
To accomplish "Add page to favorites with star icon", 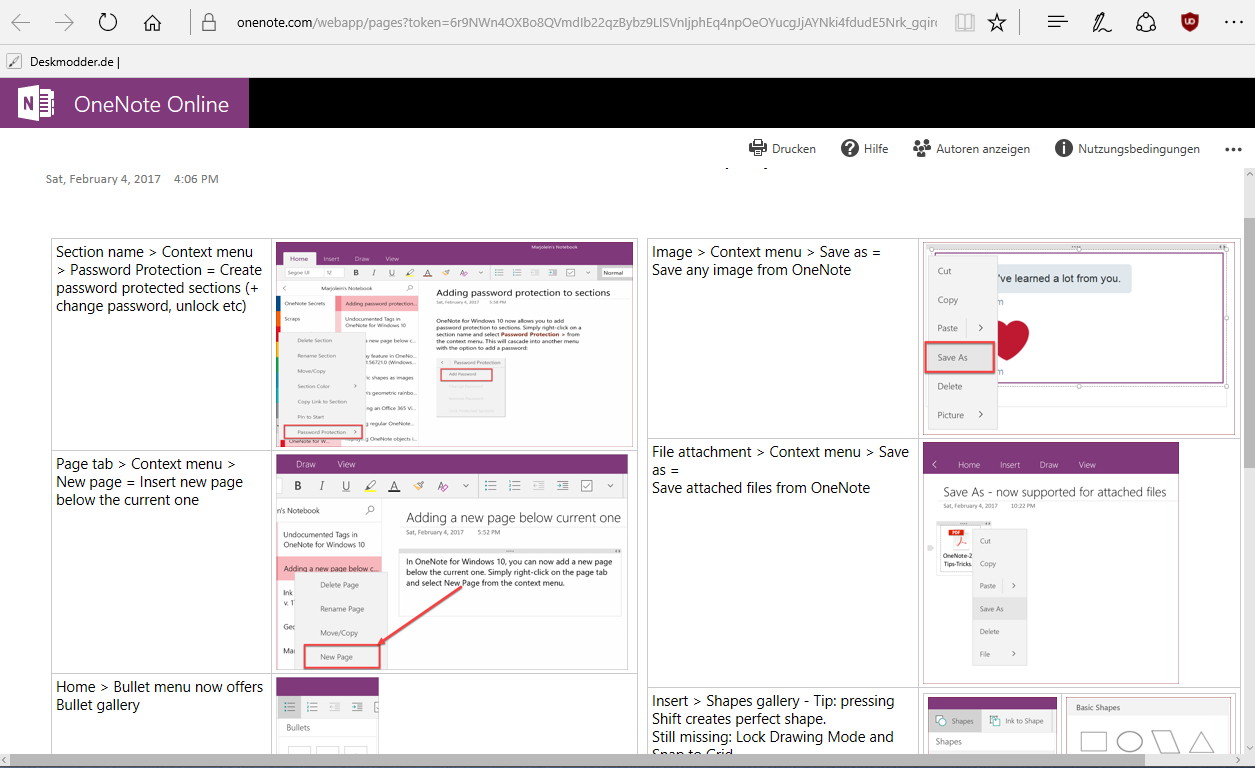I will point(997,22).
